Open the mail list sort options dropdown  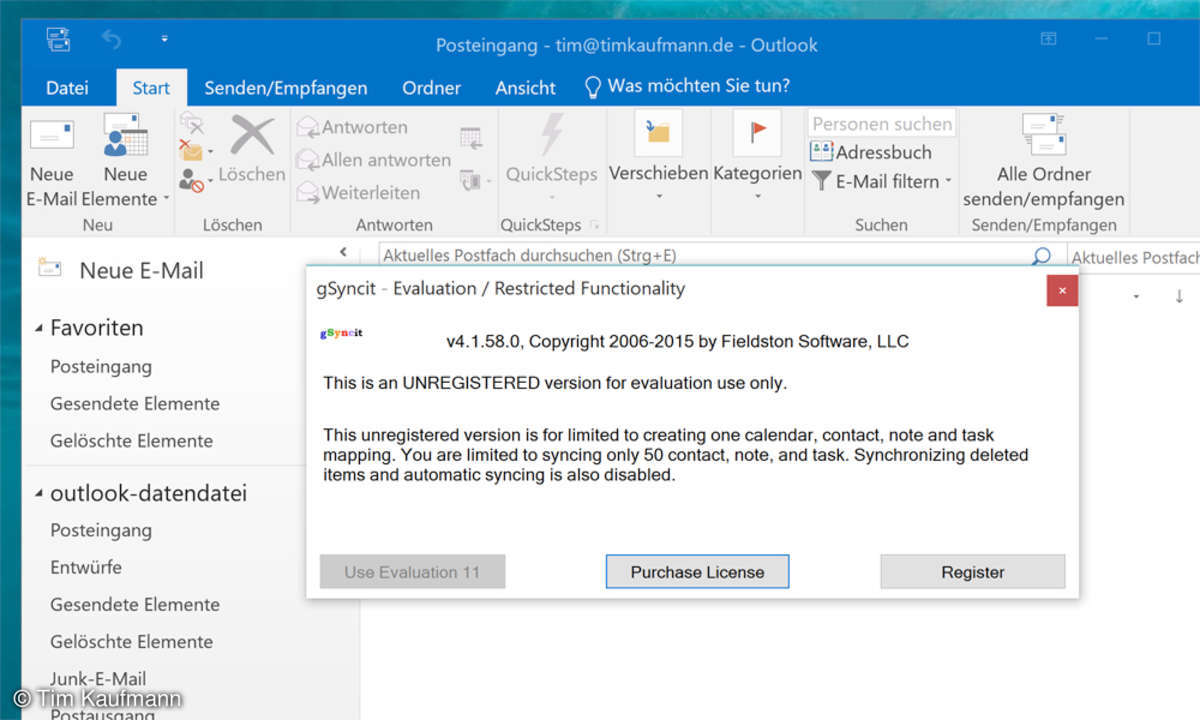tap(1136, 297)
